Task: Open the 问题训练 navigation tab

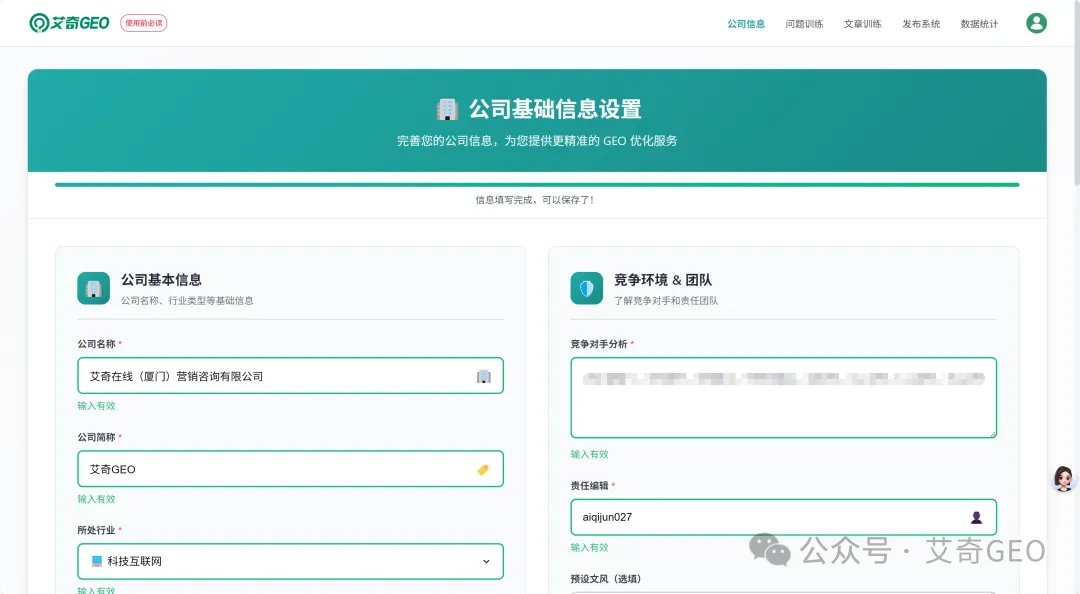Action: [x=804, y=24]
